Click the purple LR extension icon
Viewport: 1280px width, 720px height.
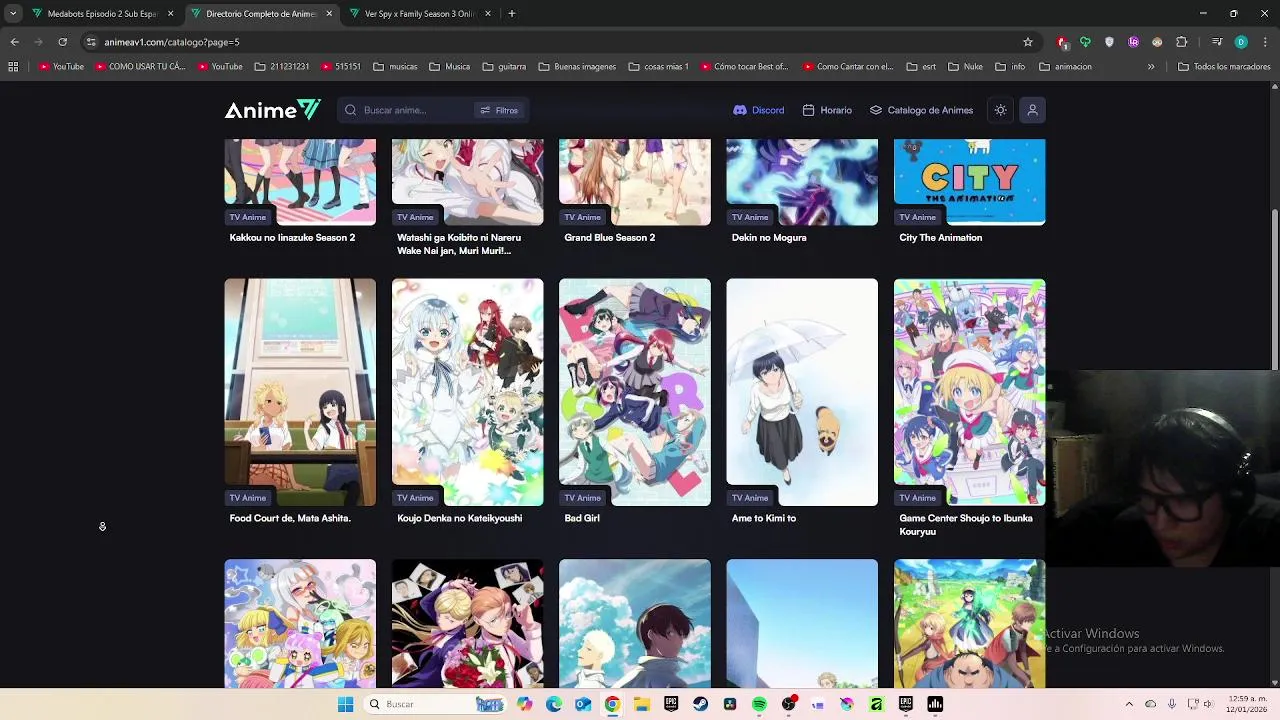[1133, 42]
